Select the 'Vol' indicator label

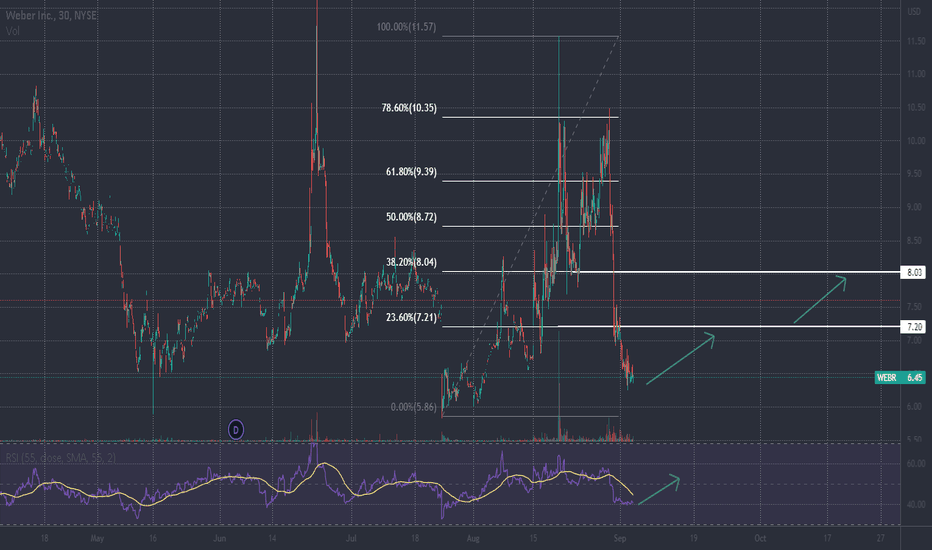click(12, 30)
